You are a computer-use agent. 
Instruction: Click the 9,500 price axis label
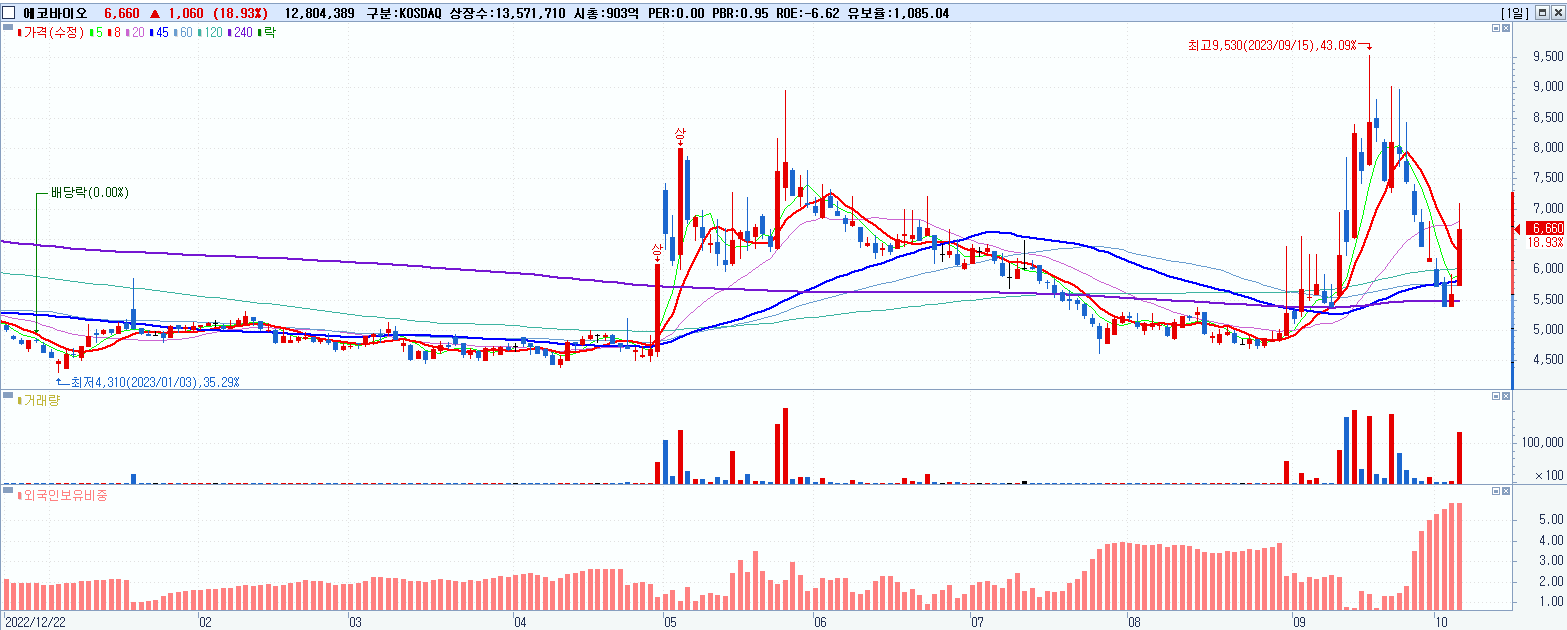[x=1548, y=57]
